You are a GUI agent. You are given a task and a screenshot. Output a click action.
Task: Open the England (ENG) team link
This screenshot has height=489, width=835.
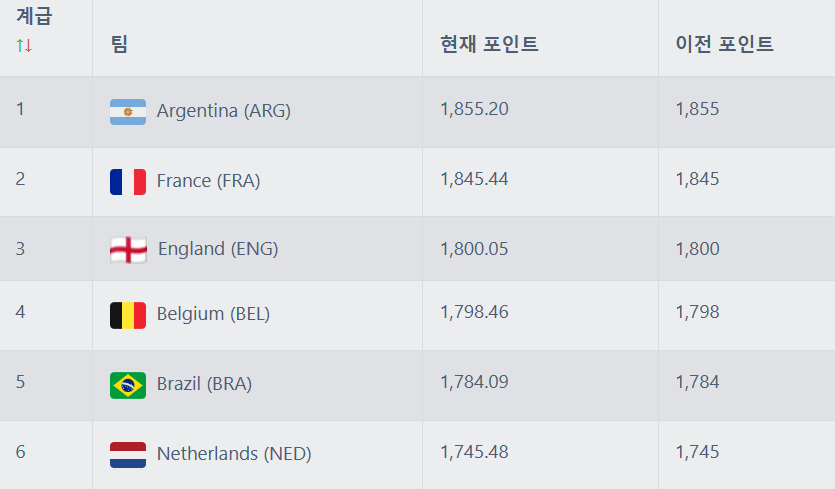[218, 249]
